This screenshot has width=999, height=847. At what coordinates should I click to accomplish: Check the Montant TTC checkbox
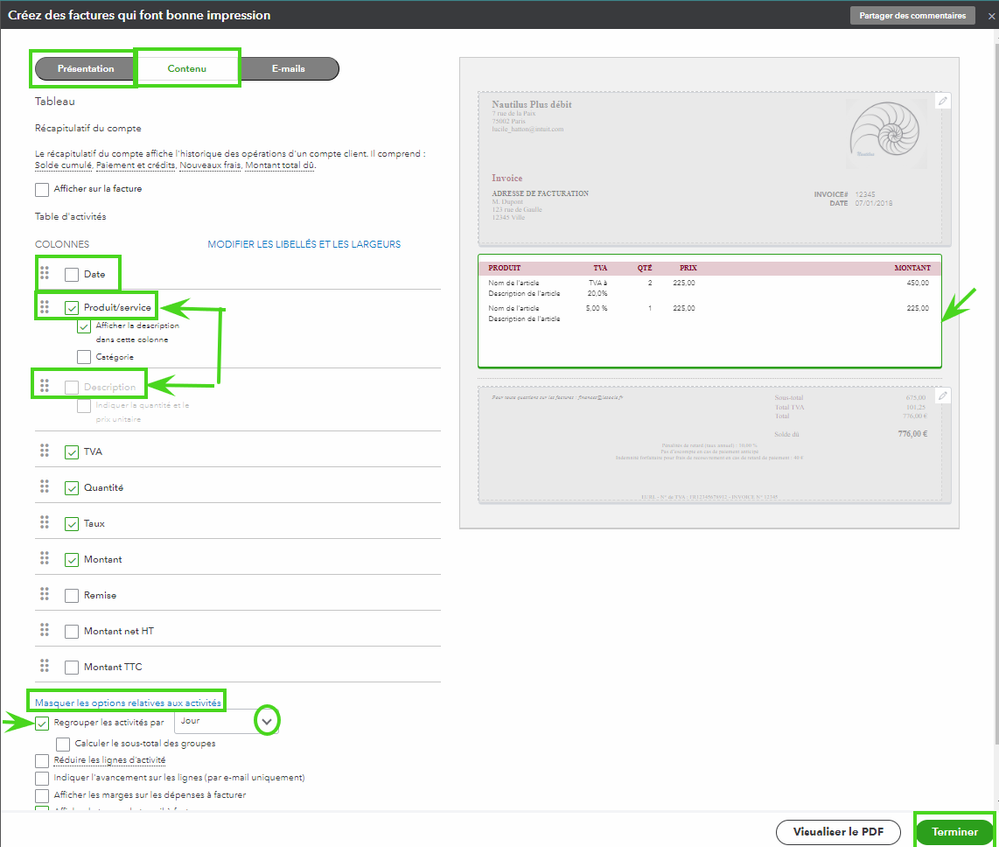coord(71,667)
